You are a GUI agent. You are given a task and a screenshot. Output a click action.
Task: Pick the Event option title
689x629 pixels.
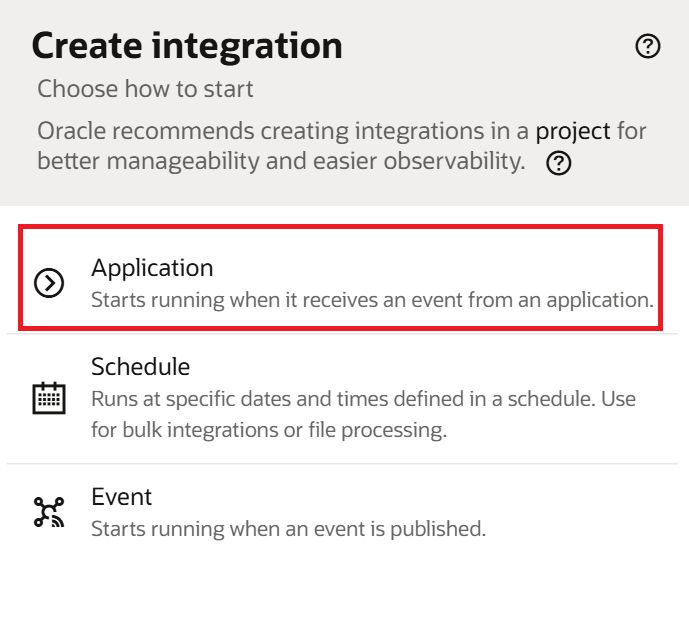point(121,497)
